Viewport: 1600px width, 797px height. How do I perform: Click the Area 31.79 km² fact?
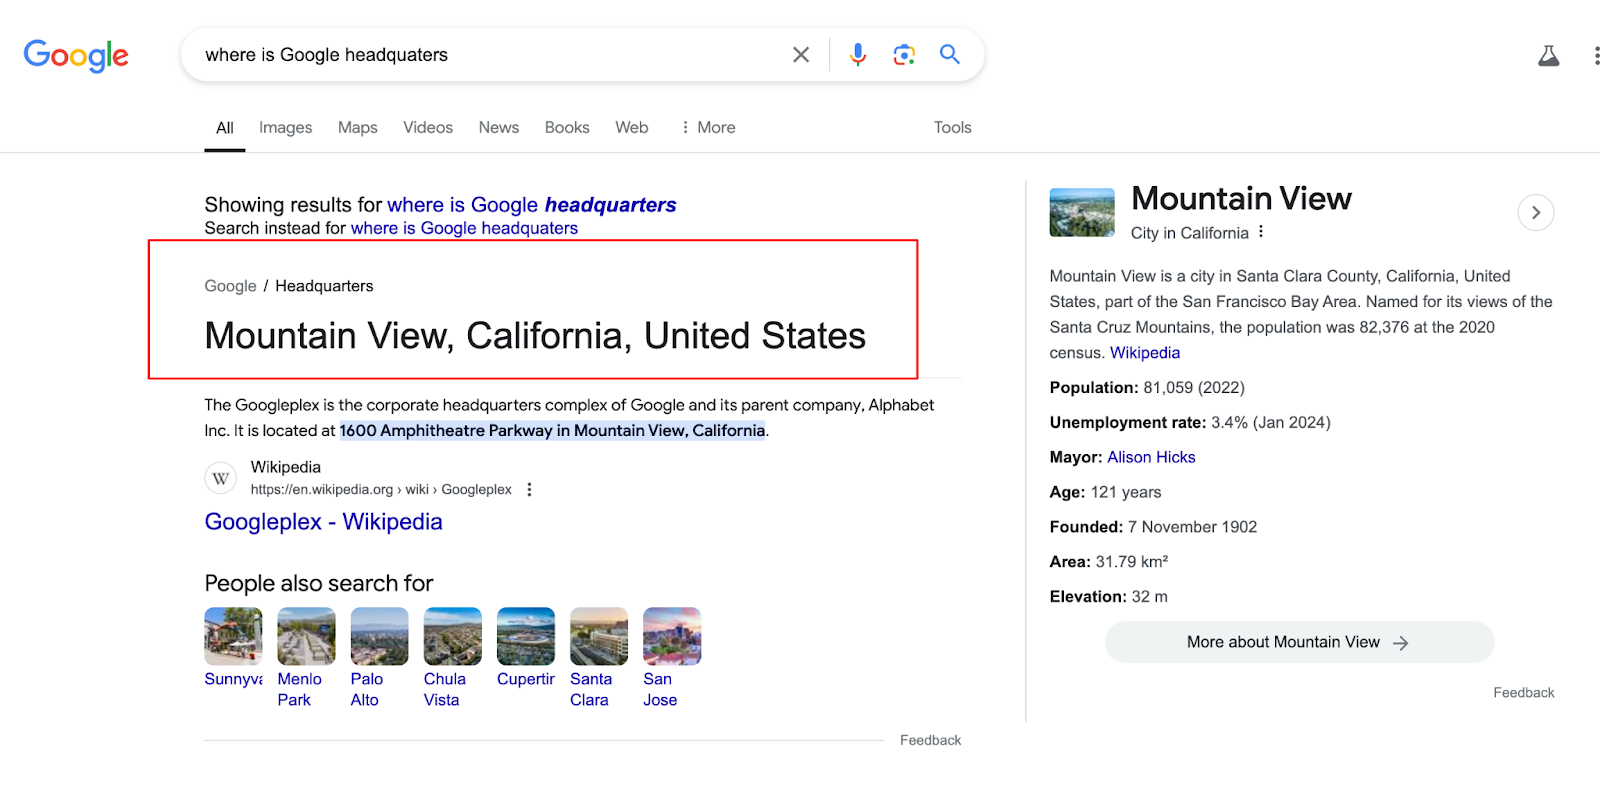1108,562
